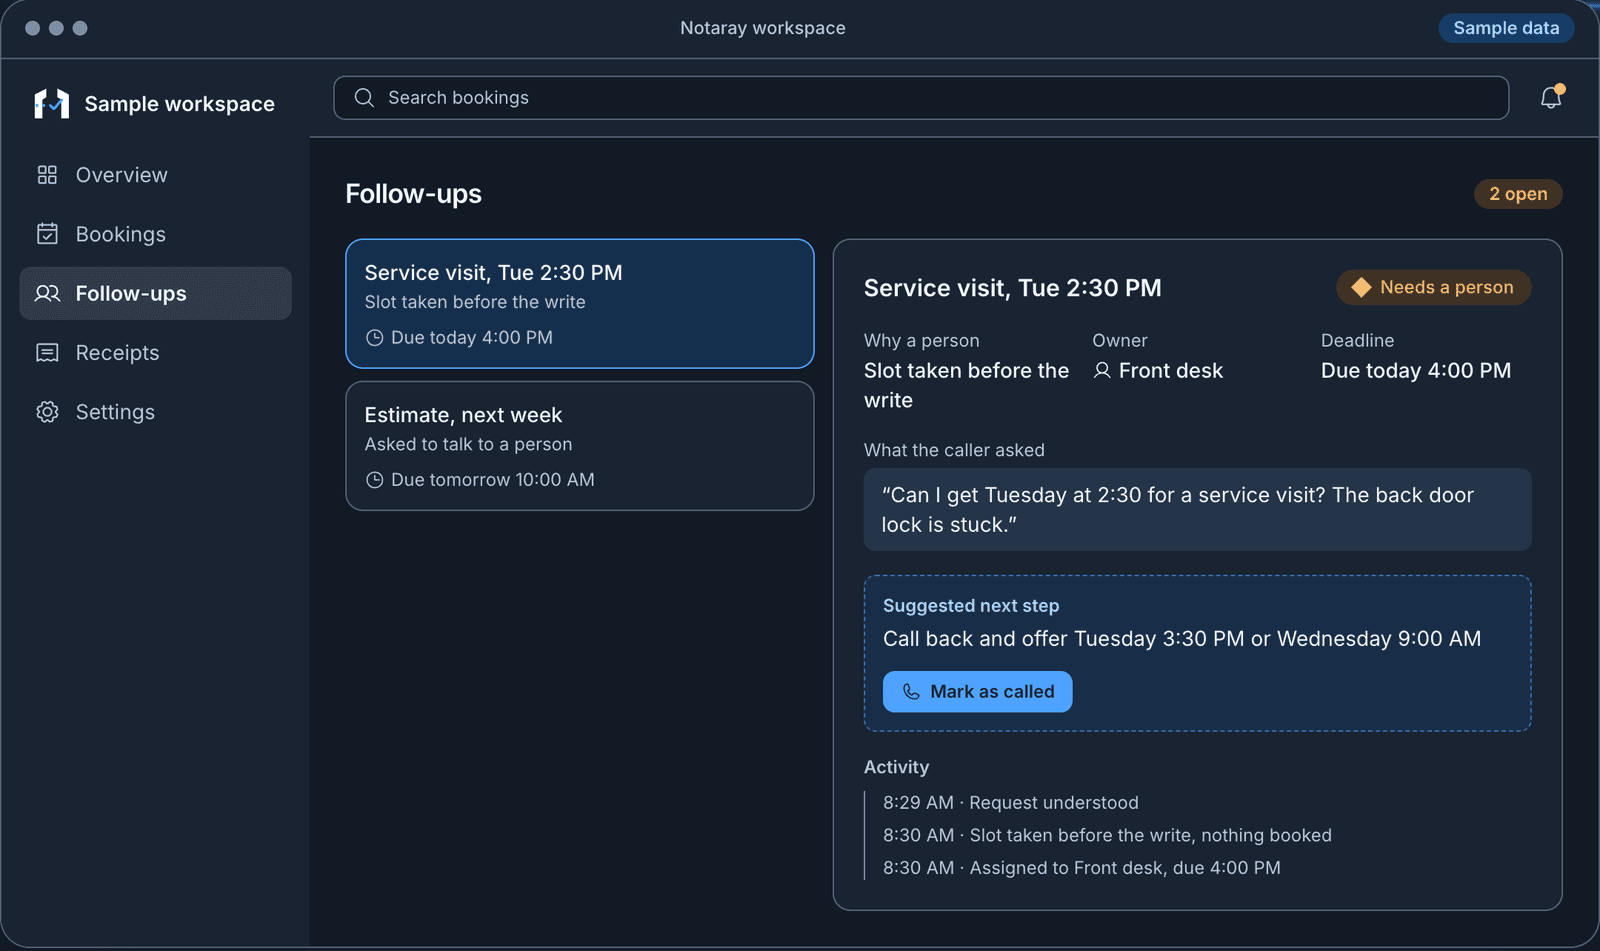Select the Follow-ups sidebar item
The height and width of the screenshot is (951, 1600).
click(x=155, y=293)
